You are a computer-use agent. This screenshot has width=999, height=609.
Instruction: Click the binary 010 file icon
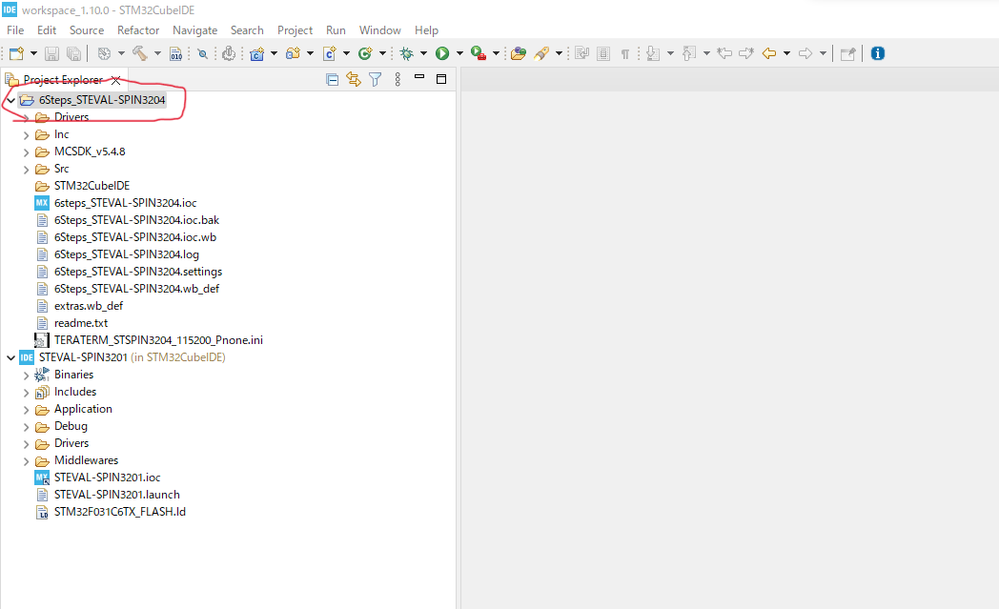coord(176,54)
